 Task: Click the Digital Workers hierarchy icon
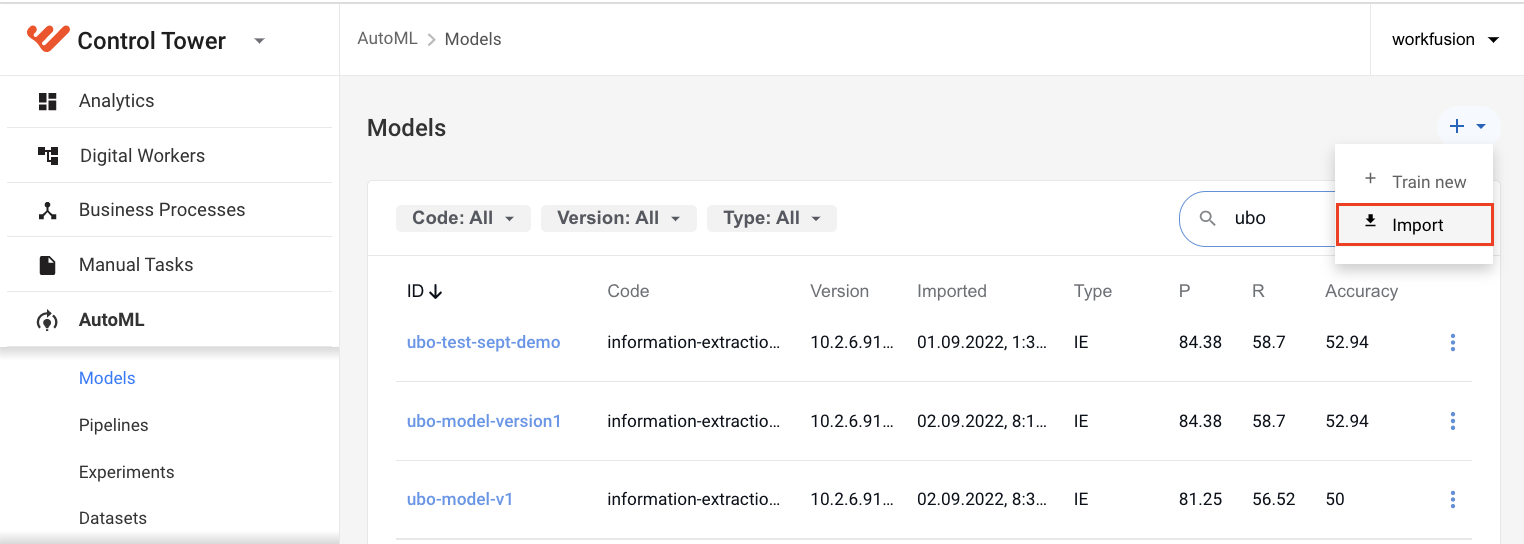pos(47,155)
